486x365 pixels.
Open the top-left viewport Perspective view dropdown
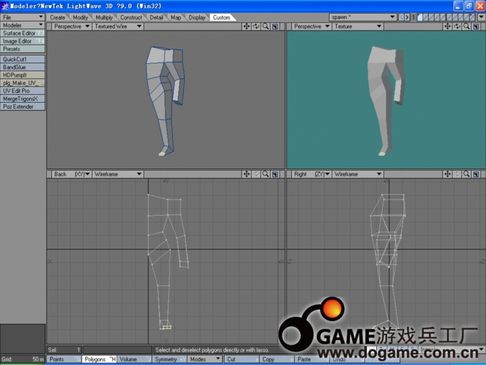(x=71, y=26)
